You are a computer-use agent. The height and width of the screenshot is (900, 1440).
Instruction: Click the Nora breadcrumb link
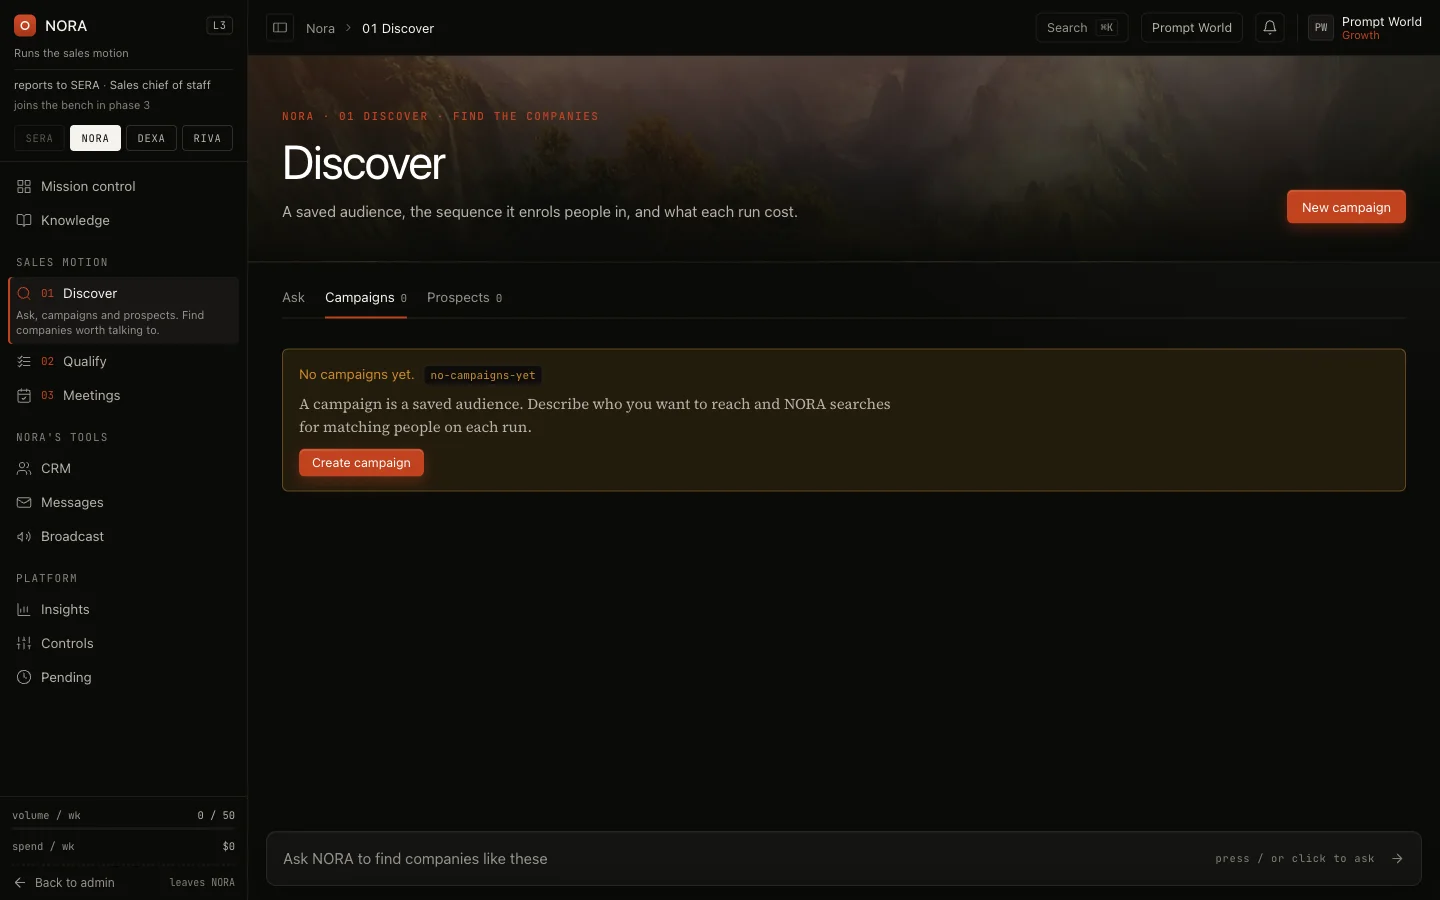(x=320, y=28)
